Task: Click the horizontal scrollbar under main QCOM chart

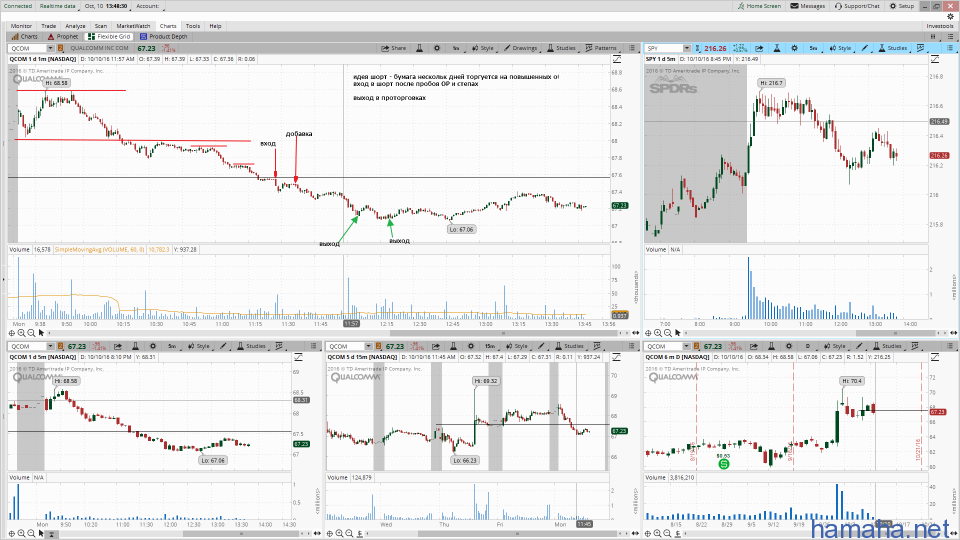Action: (503, 333)
